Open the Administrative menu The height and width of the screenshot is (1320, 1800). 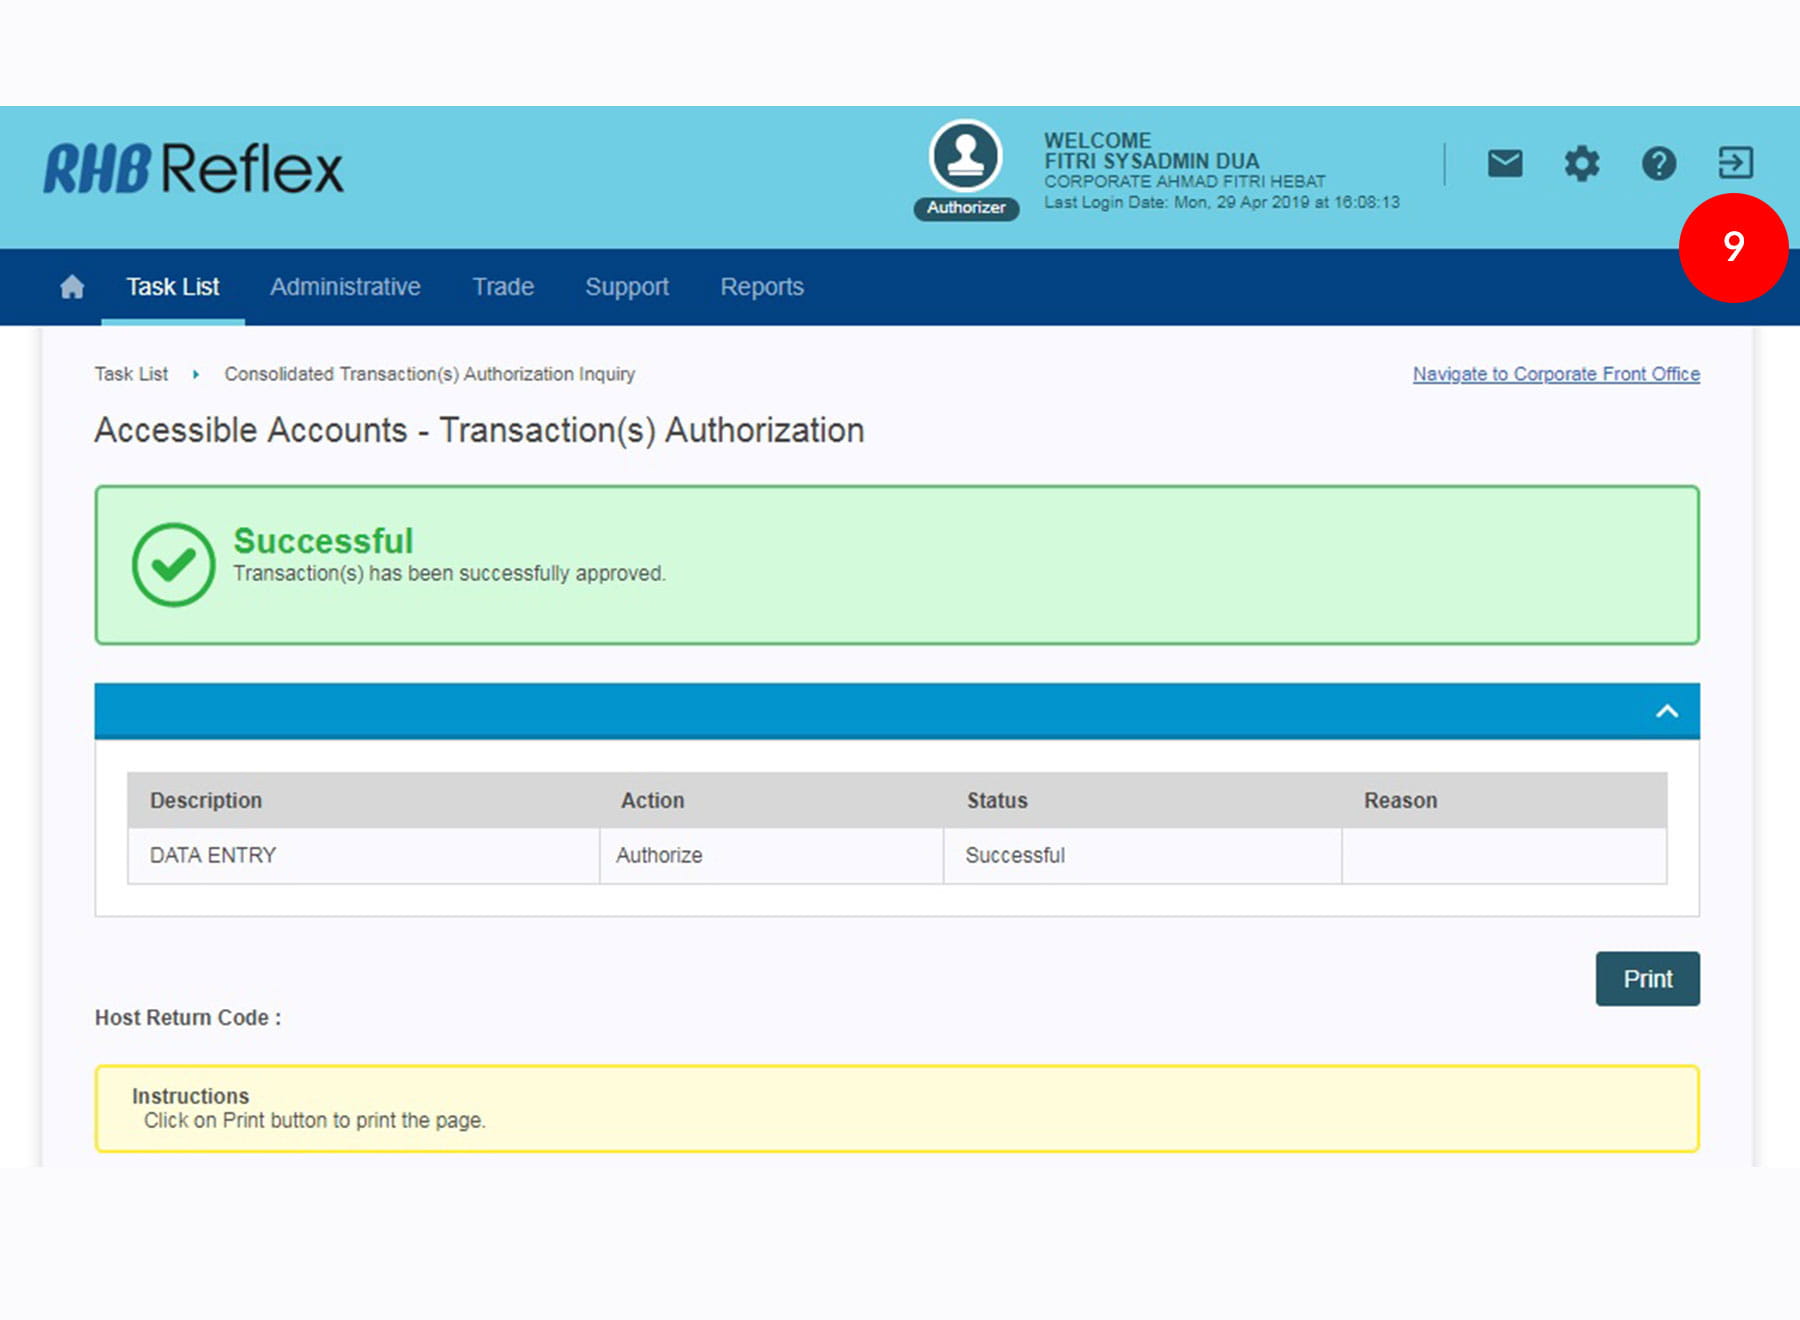click(x=345, y=287)
